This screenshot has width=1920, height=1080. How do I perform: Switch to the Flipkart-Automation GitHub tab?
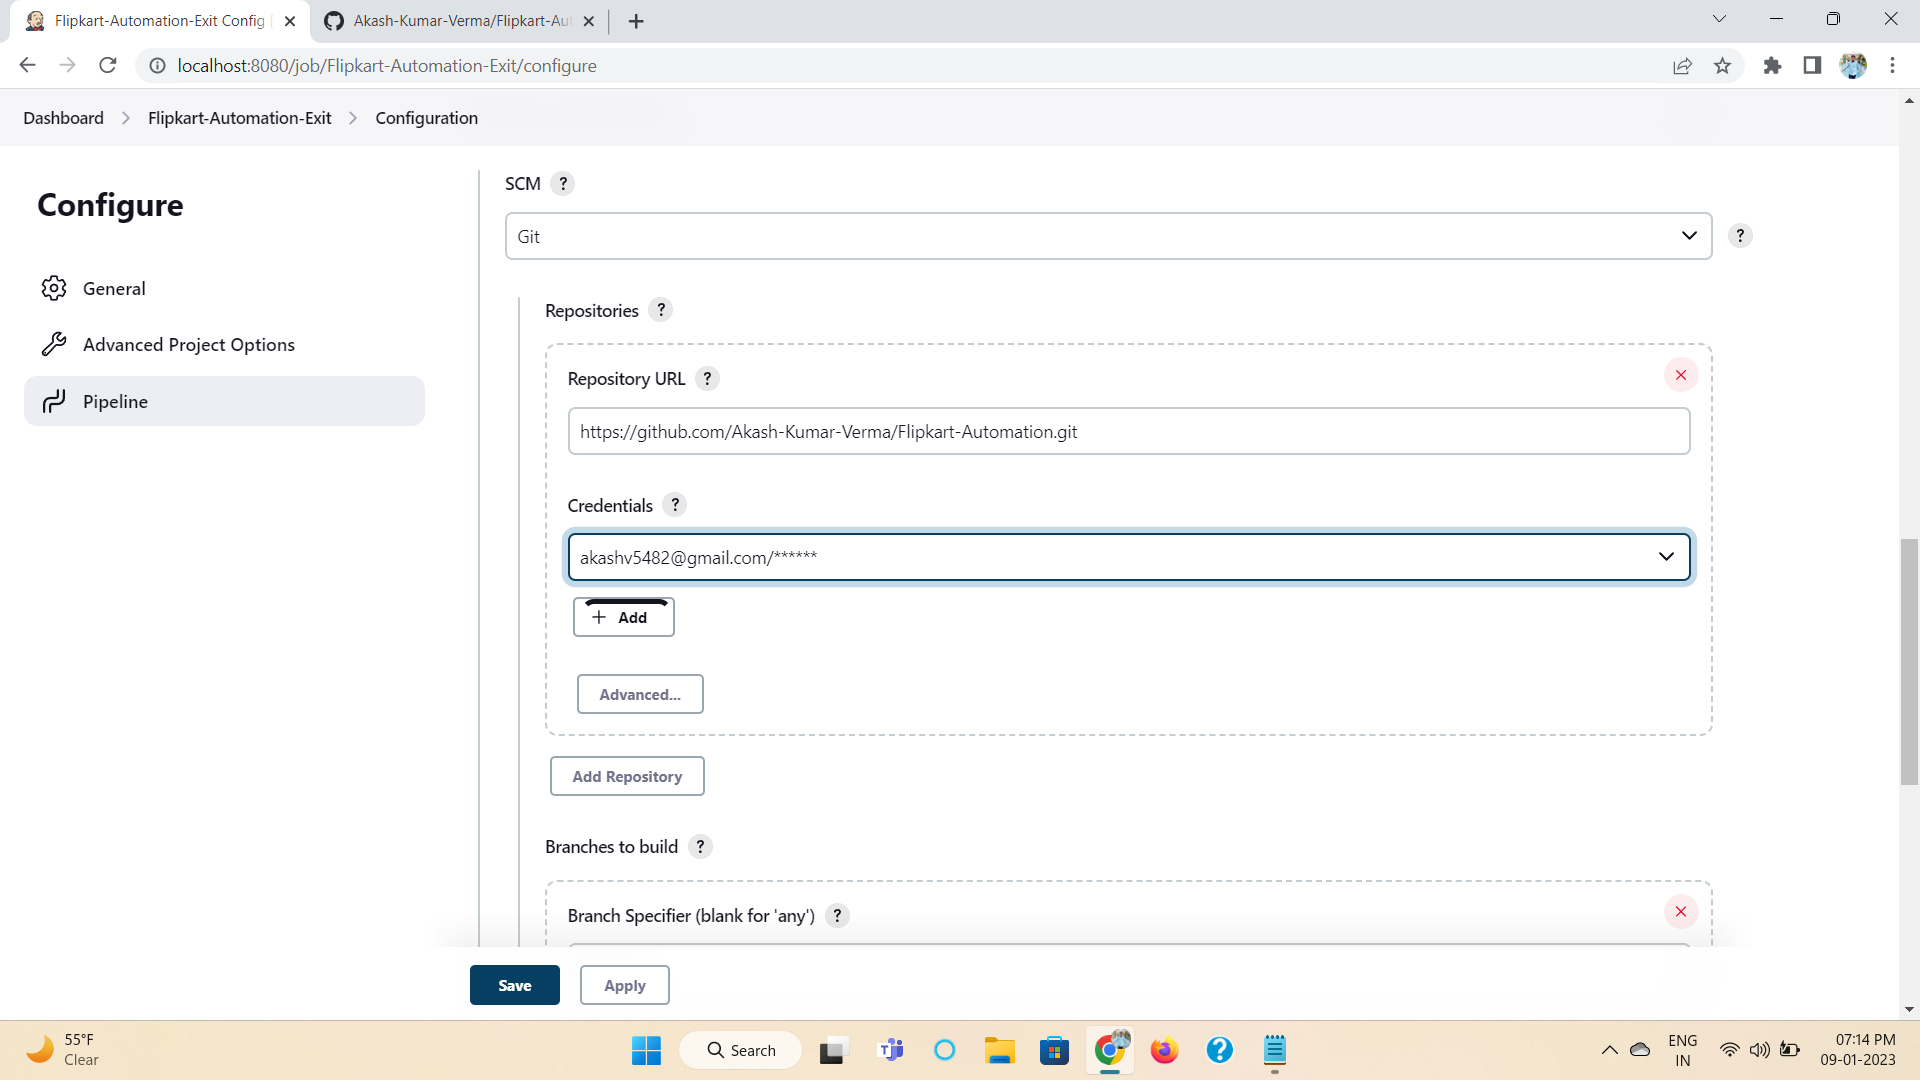click(x=450, y=20)
